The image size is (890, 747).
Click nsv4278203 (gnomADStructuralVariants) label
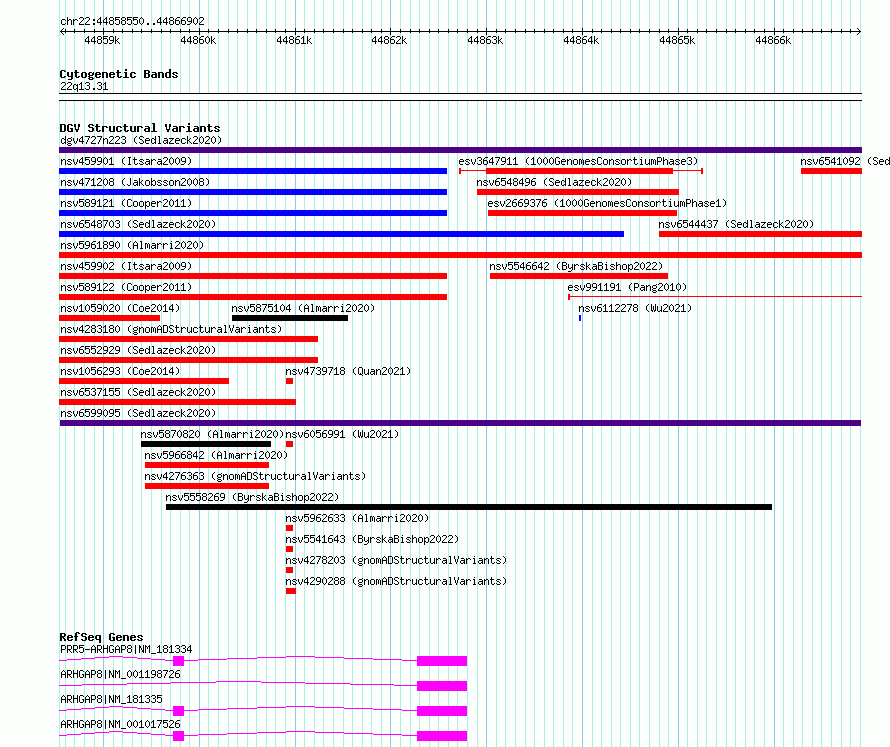click(396, 560)
